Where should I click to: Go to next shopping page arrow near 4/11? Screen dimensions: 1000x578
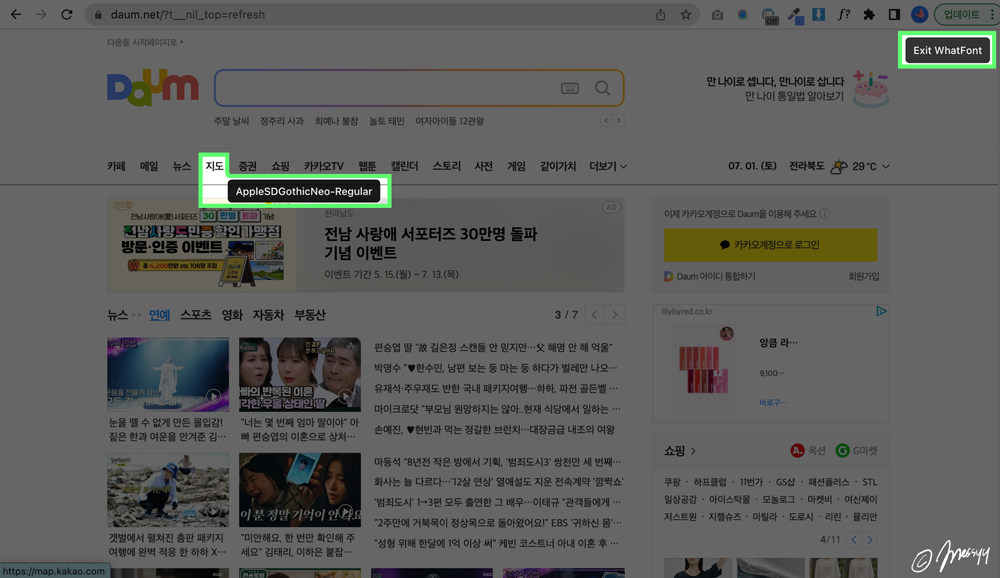pos(870,540)
